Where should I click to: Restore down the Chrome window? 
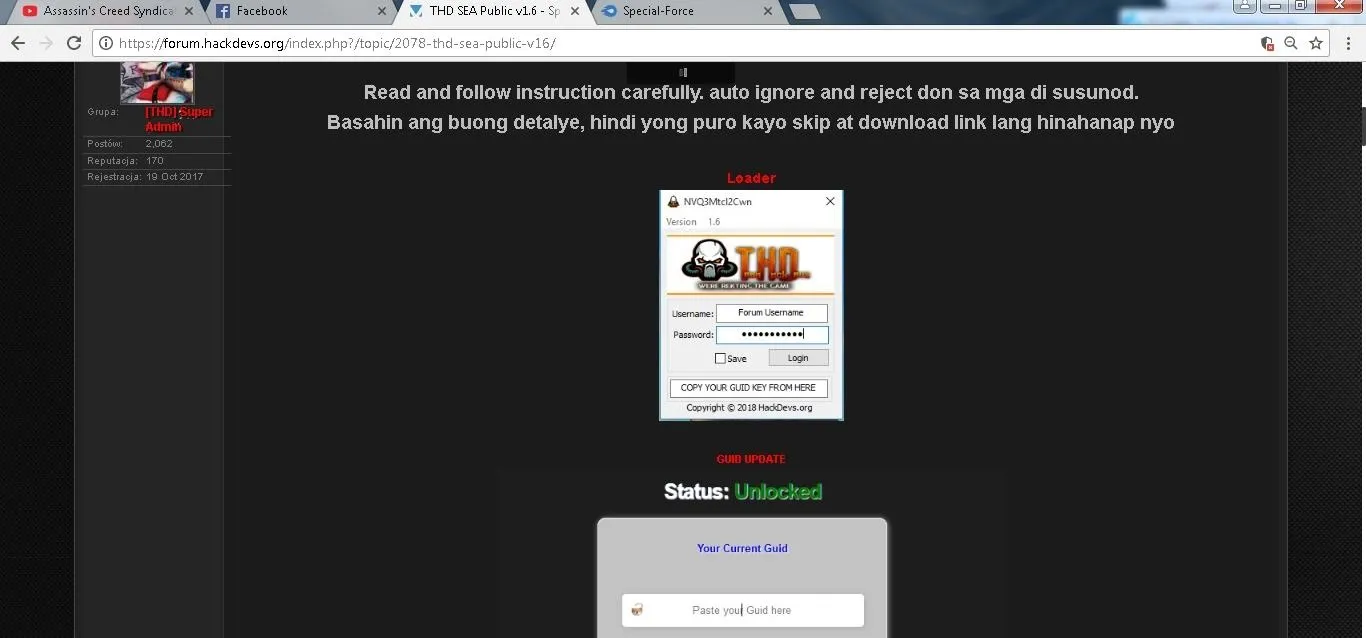point(1301,5)
